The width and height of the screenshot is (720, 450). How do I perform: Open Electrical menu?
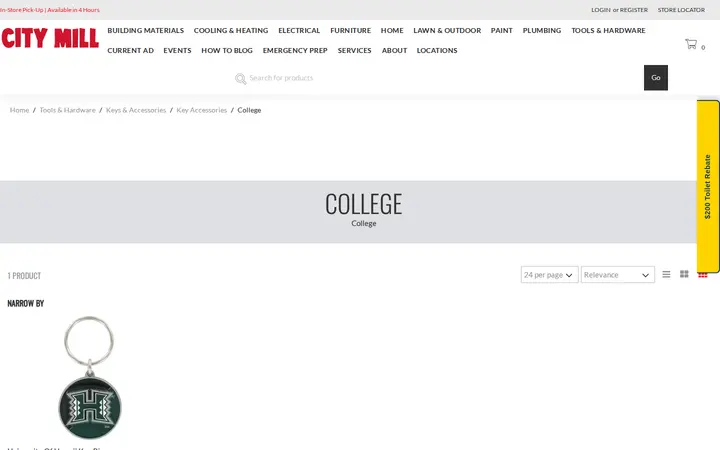click(x=299, y=30)
